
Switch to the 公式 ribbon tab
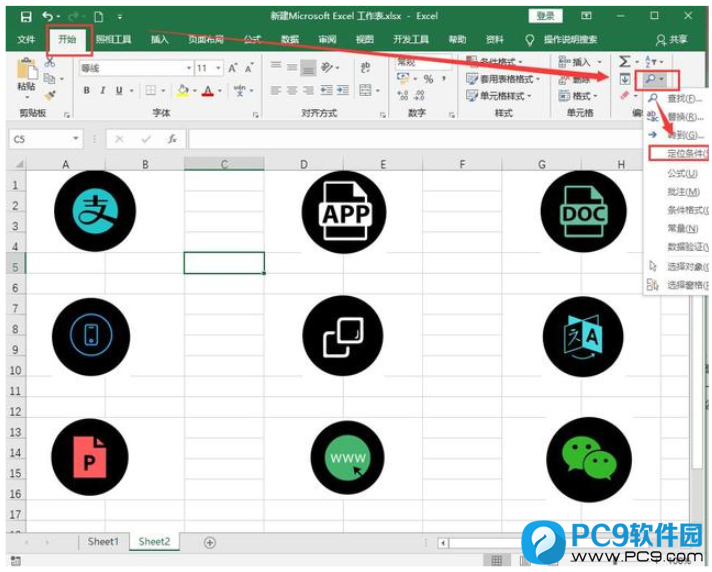coord(252,39)
